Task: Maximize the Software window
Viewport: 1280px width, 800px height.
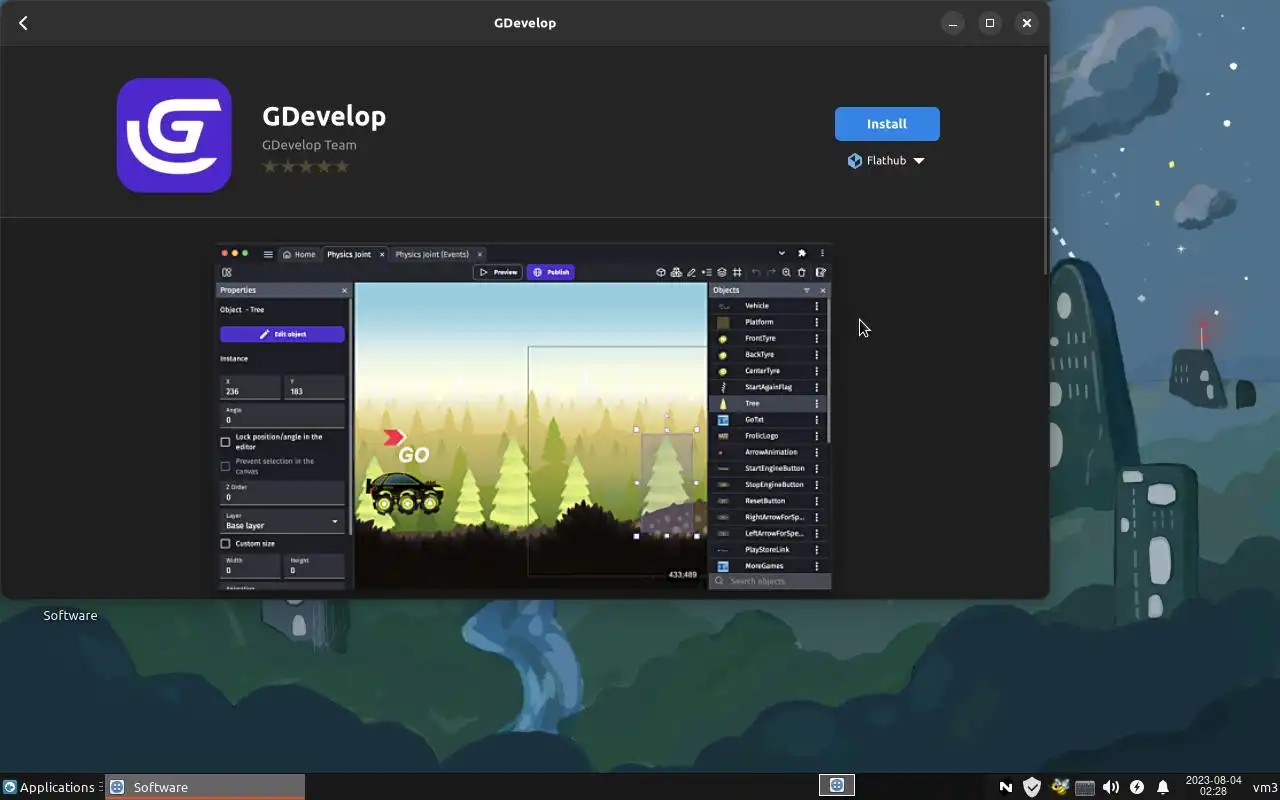Action: tap(990, 23)
